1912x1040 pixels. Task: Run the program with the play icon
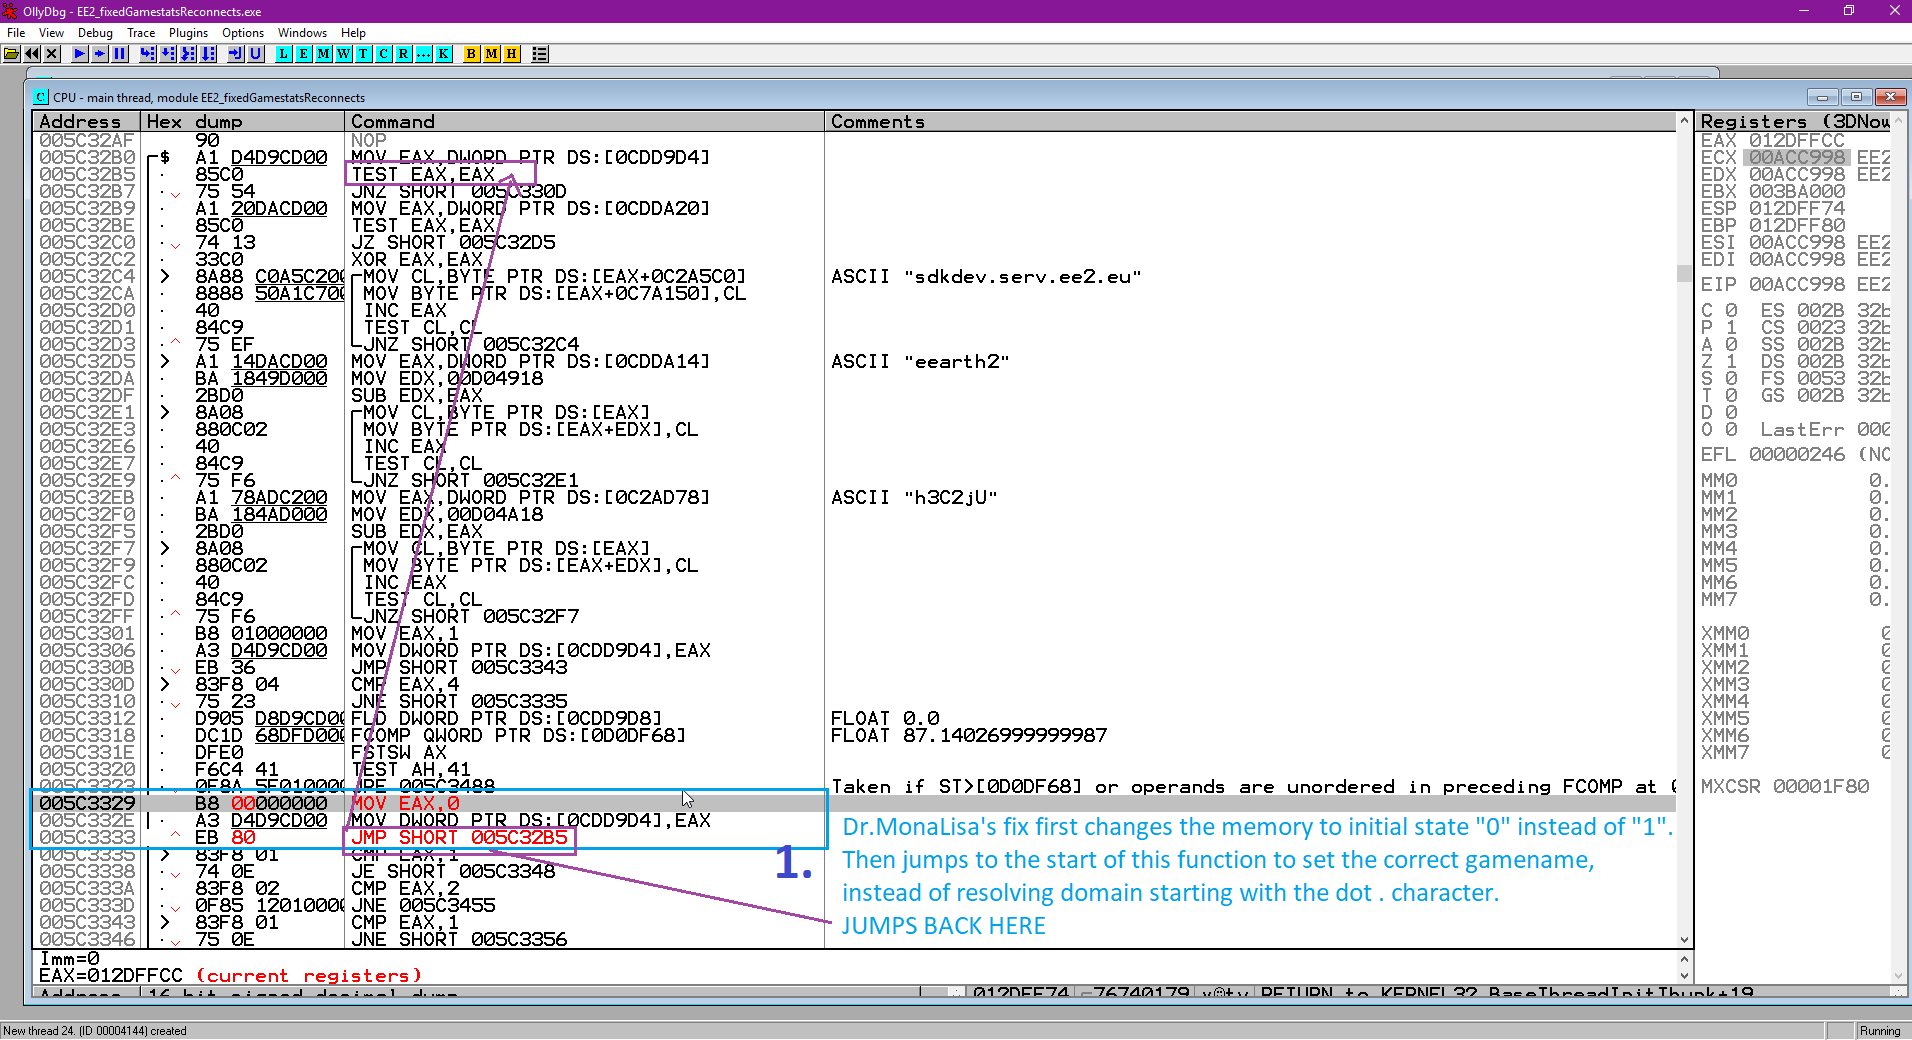pos(80,54)
